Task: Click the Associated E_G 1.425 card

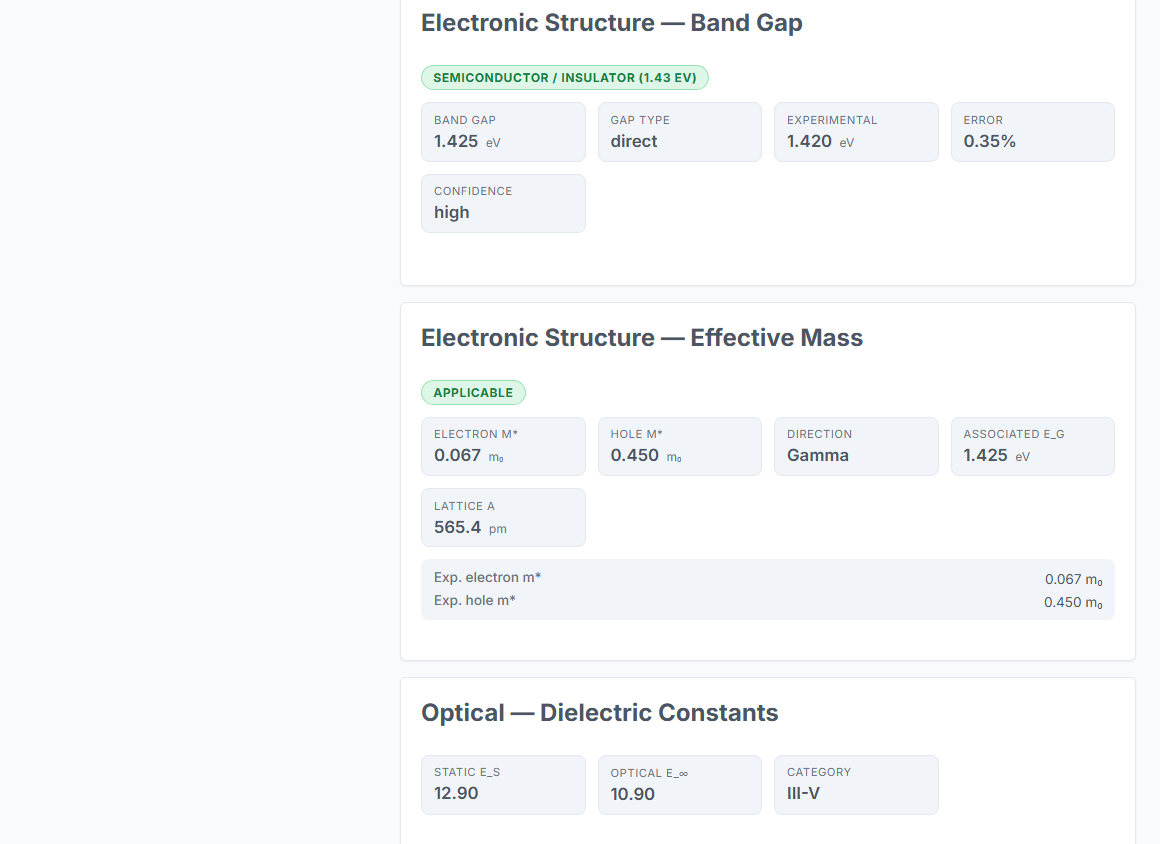Action: pyautogui.click(x=1033, y=447)
